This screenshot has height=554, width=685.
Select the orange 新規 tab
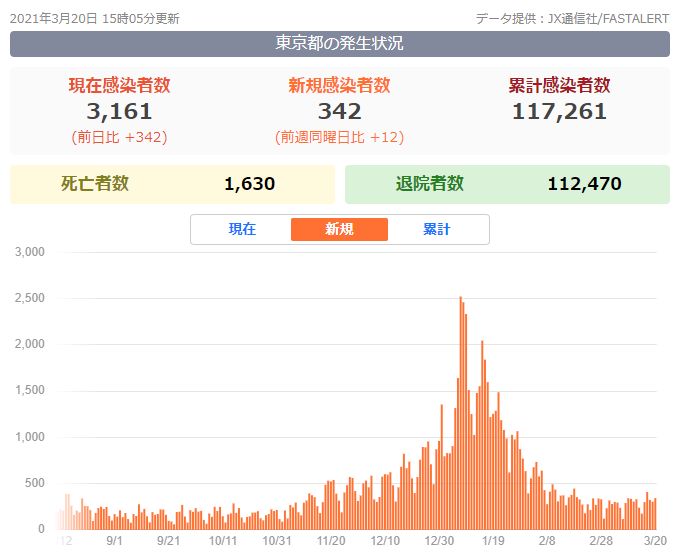coord(339,229)
